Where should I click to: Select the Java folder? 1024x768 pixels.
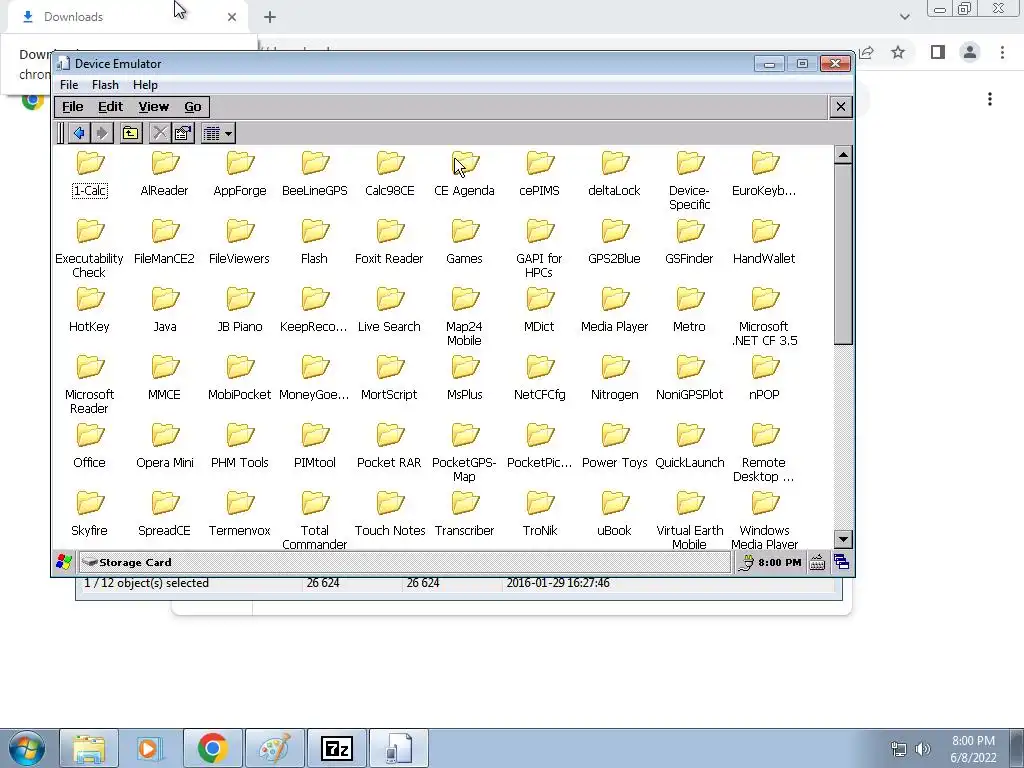point(165,310)
